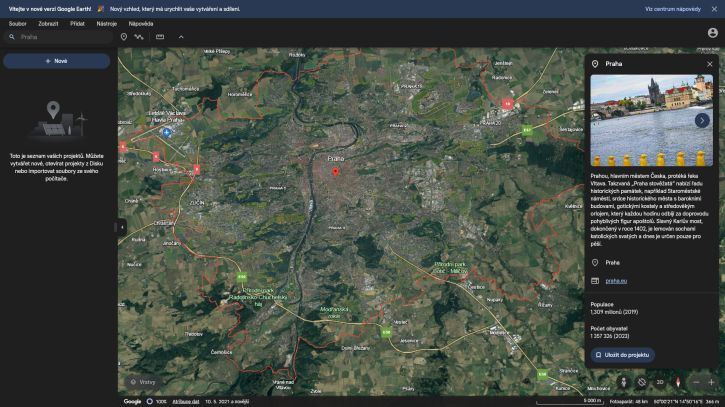Viewport: 725px width, 407px height.
Task: Open the Nástroje menu
Action: (x=106, y=24)
